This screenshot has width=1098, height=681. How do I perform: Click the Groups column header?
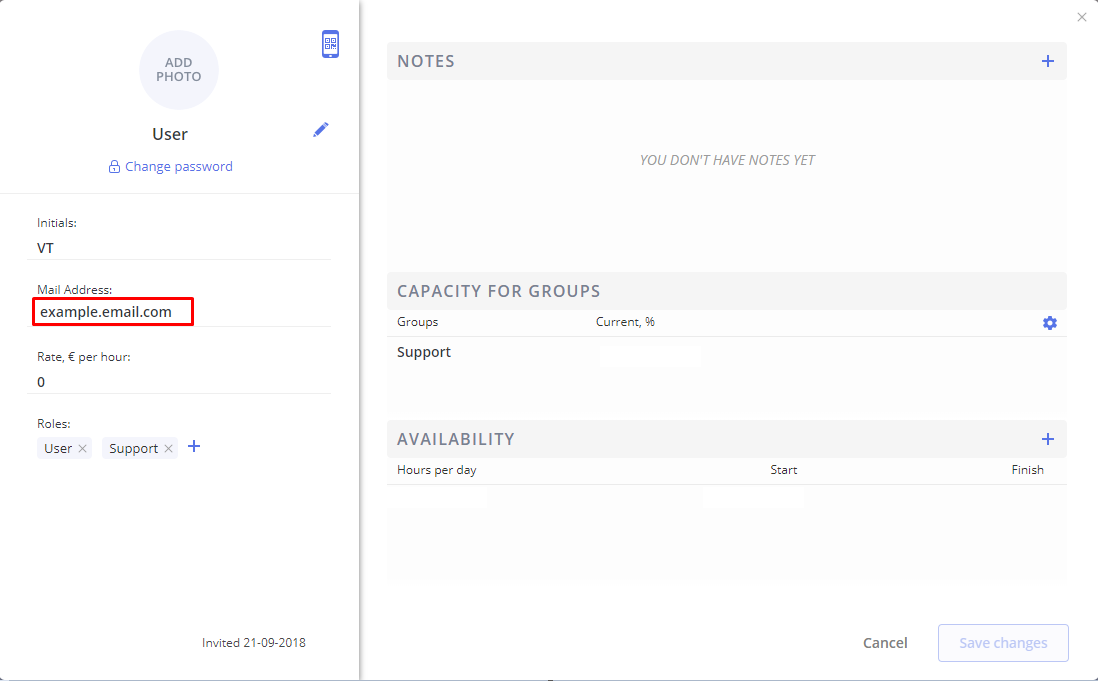tap(417, 322)
